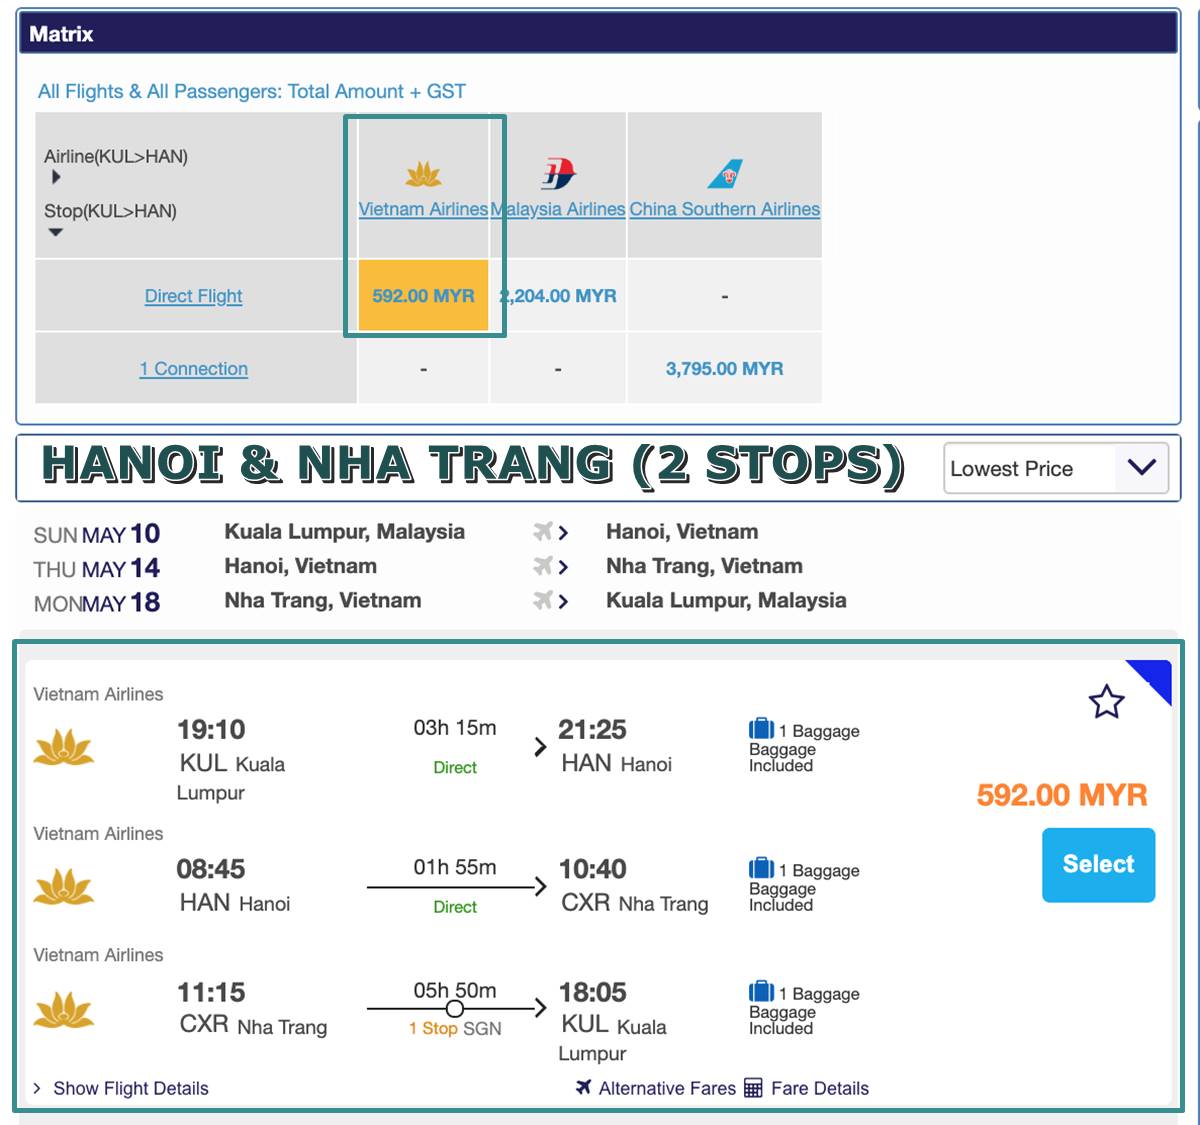Screen dimensions: 1200x1125
Task: Click the stop circle marker on SGN connection
Action: [x=455, y=1008]
